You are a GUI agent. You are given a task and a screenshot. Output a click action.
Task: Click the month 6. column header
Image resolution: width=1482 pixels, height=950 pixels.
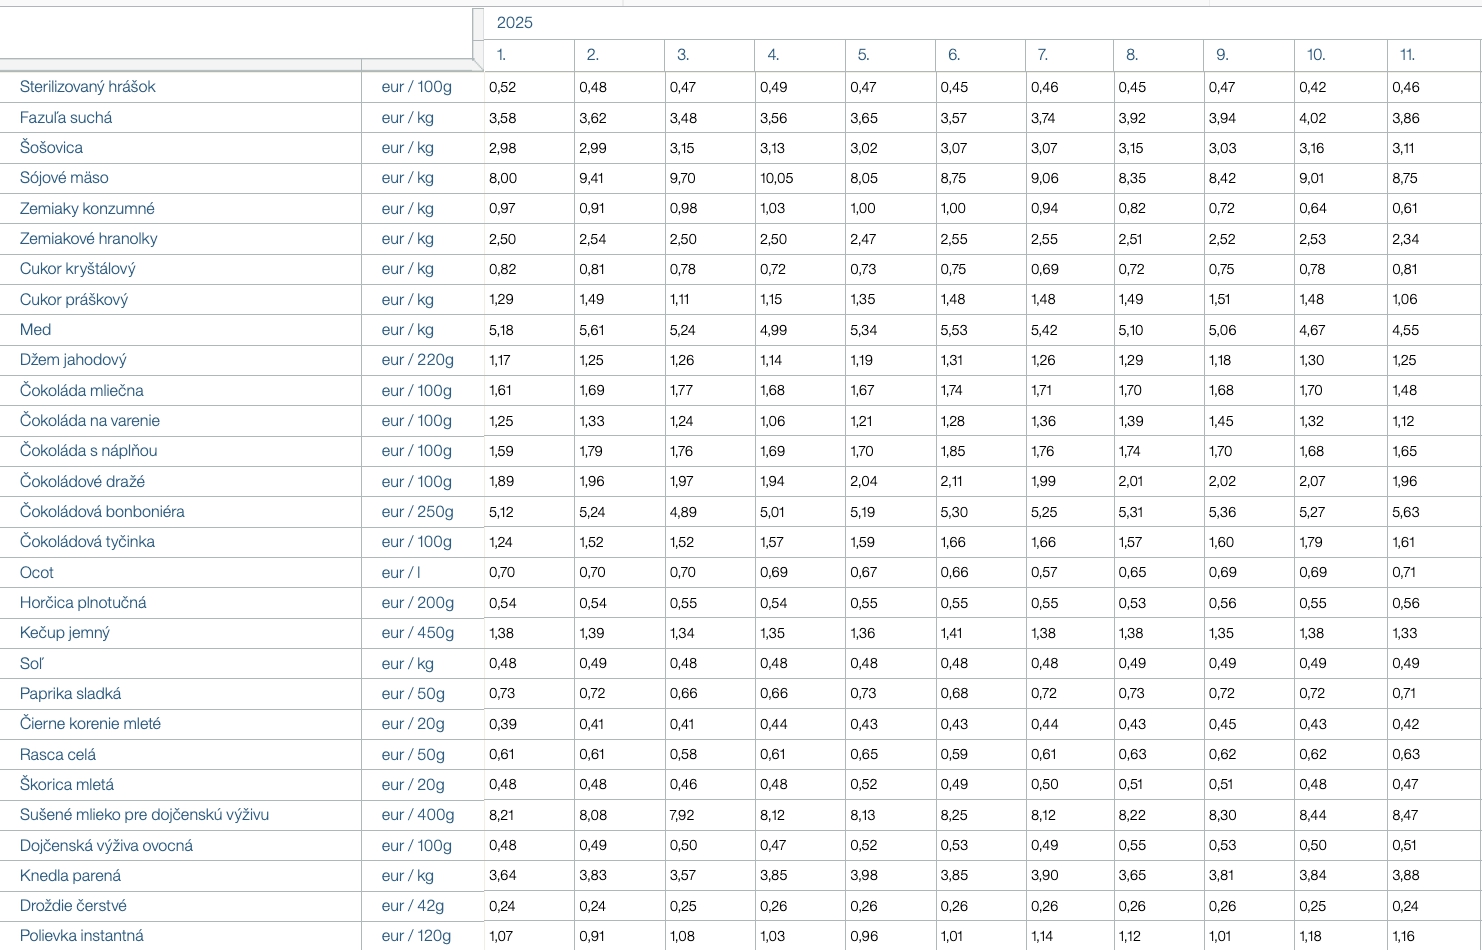click(x=954, y=55)
